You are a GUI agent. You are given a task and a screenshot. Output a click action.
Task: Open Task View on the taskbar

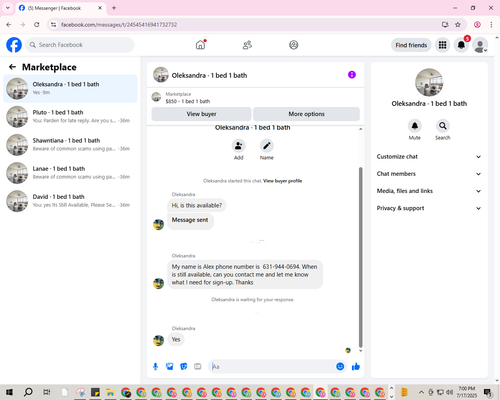[x=47, y=392]
